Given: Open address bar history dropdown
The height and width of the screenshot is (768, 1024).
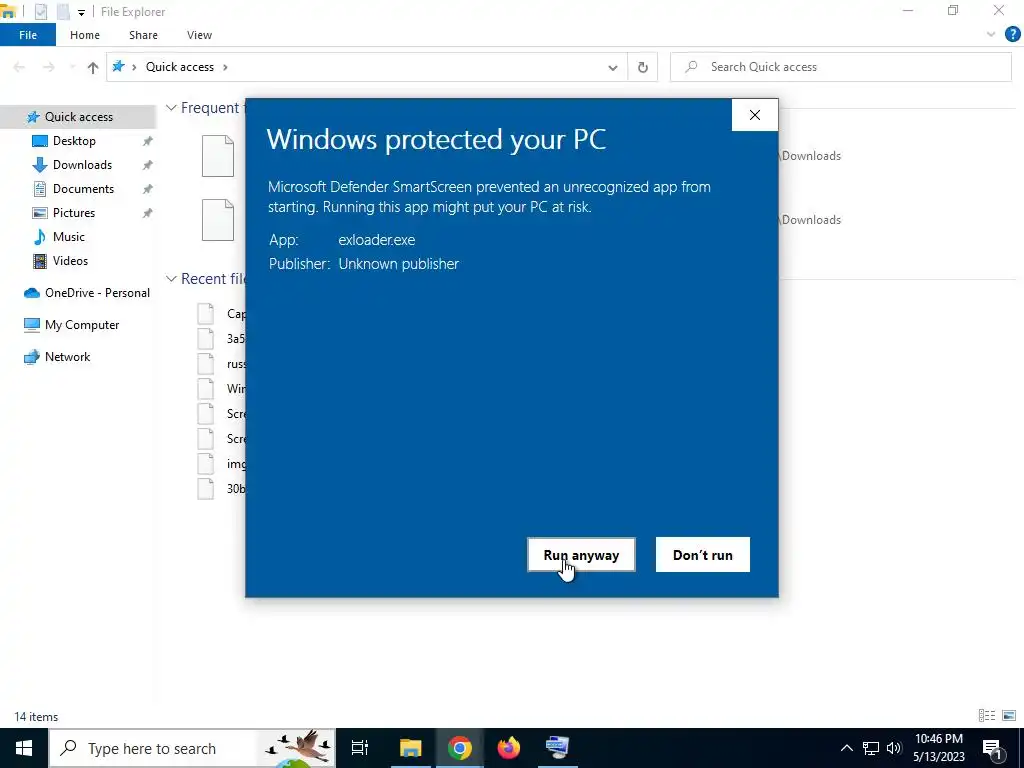Looking at the screenshot, I should tap(613, 67).
